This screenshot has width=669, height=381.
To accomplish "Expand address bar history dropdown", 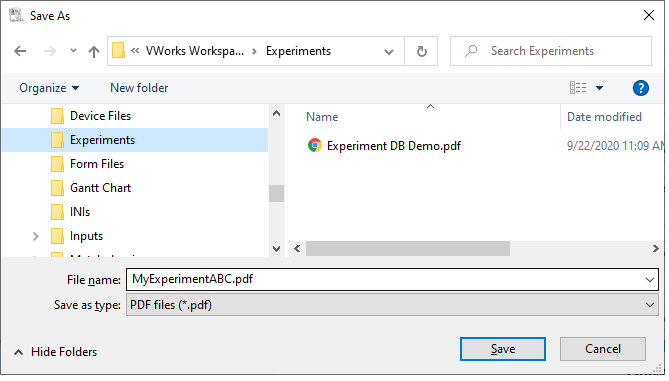I will [x=389, y=52].
